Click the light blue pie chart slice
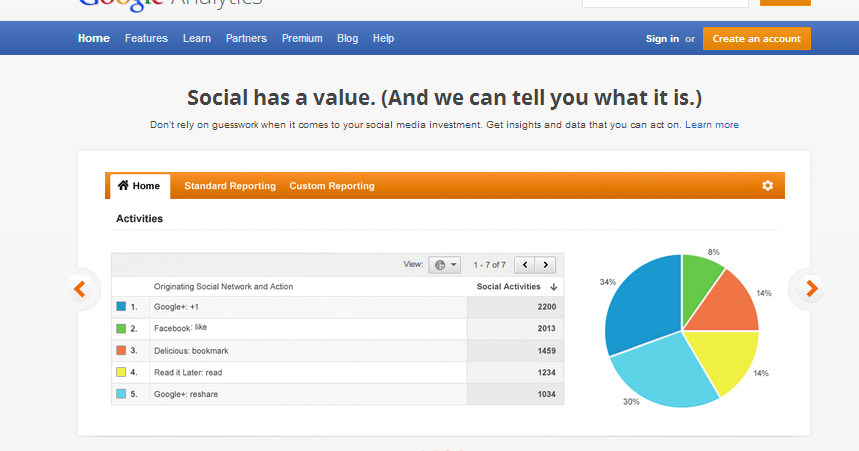This screenshot has width=859, height=451. pos(666,373)
